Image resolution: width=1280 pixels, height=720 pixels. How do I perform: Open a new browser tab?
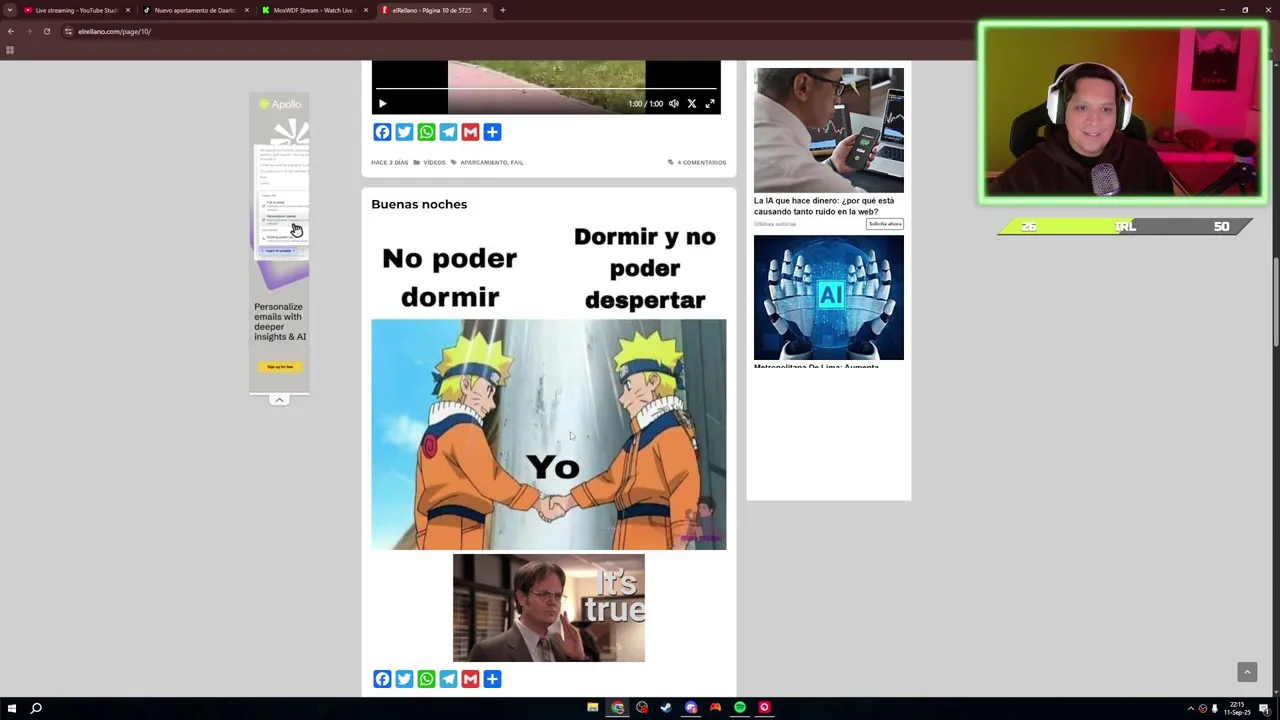pyautogui.click(x=503, y=10)
